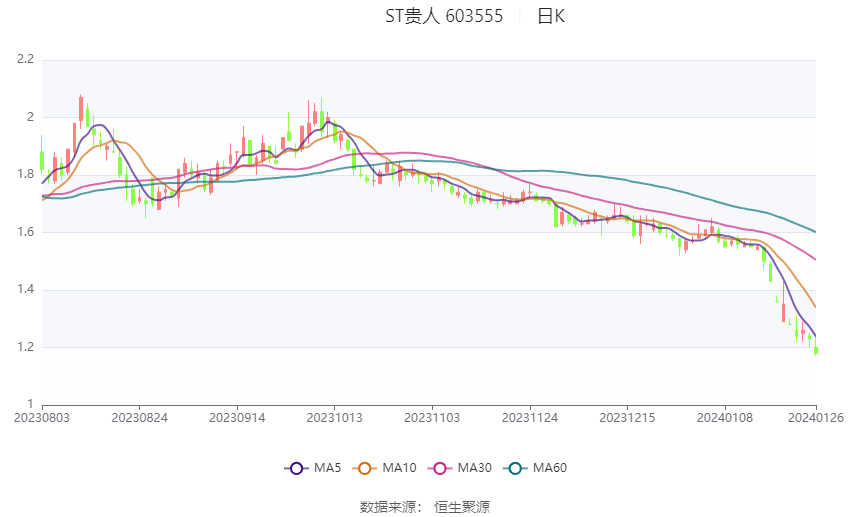
Task: Toggle the MA5 legend series
Action: click(313, 468)
